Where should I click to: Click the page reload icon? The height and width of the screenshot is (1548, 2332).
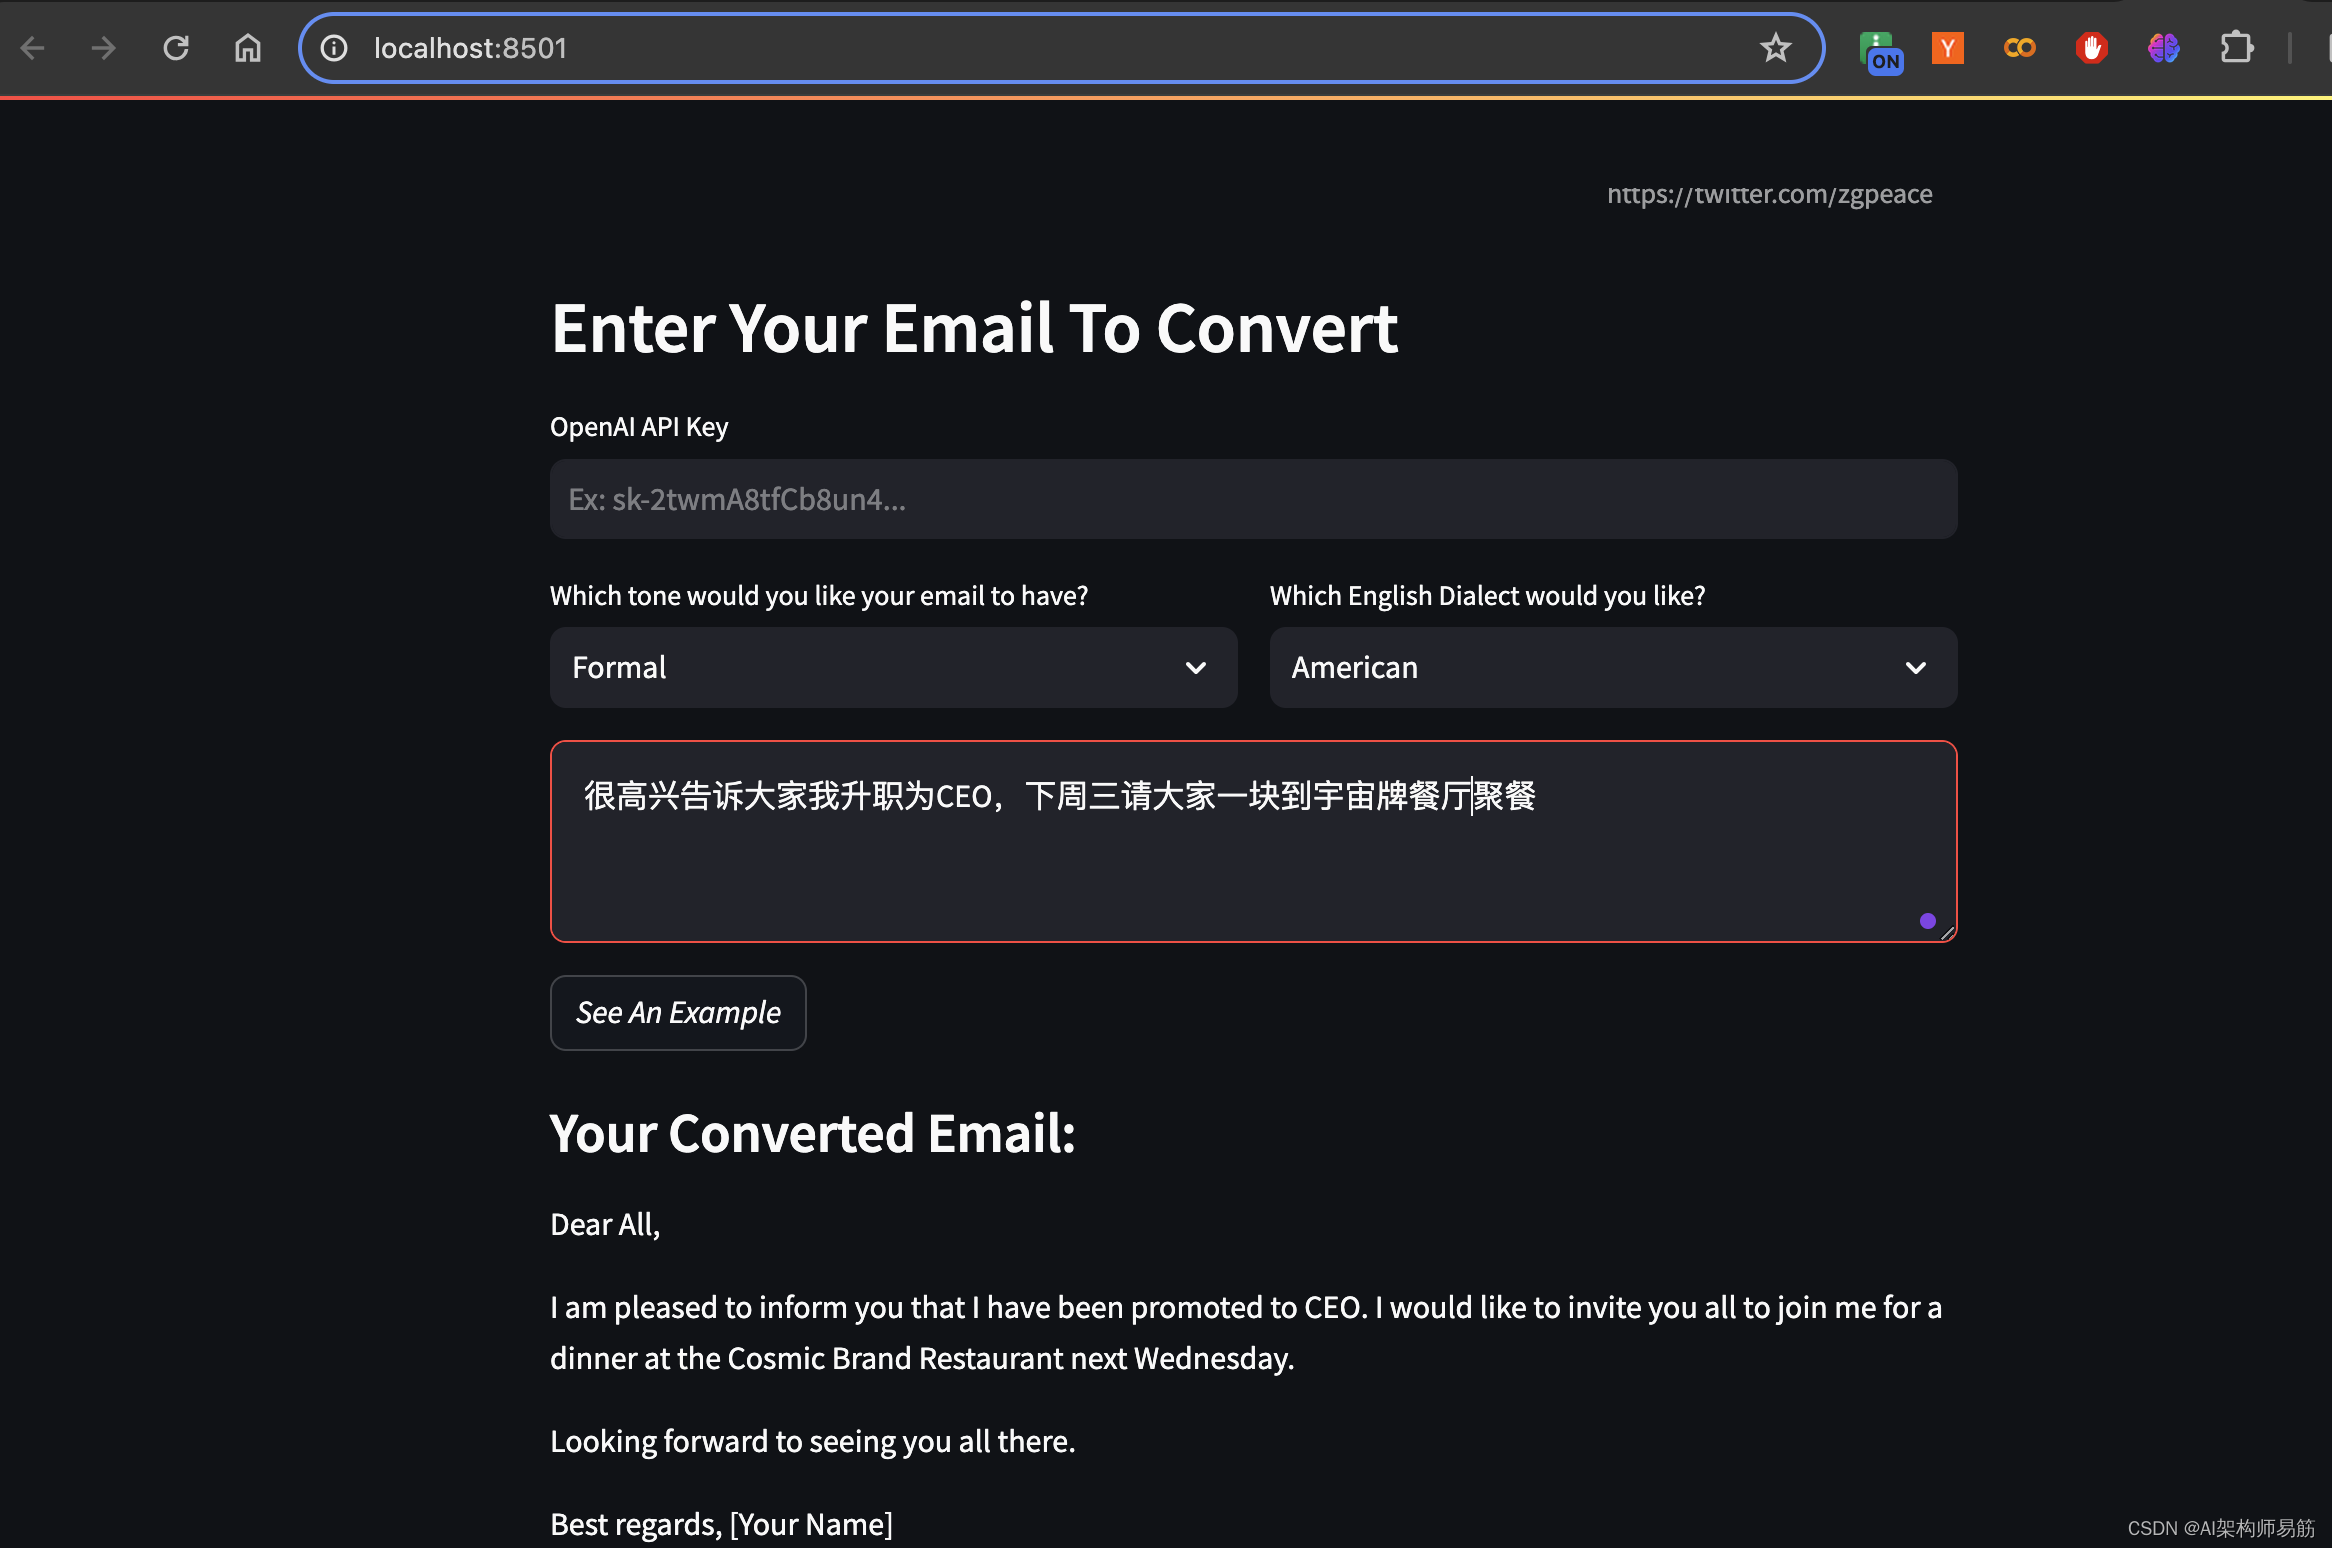tap(174, 47)
